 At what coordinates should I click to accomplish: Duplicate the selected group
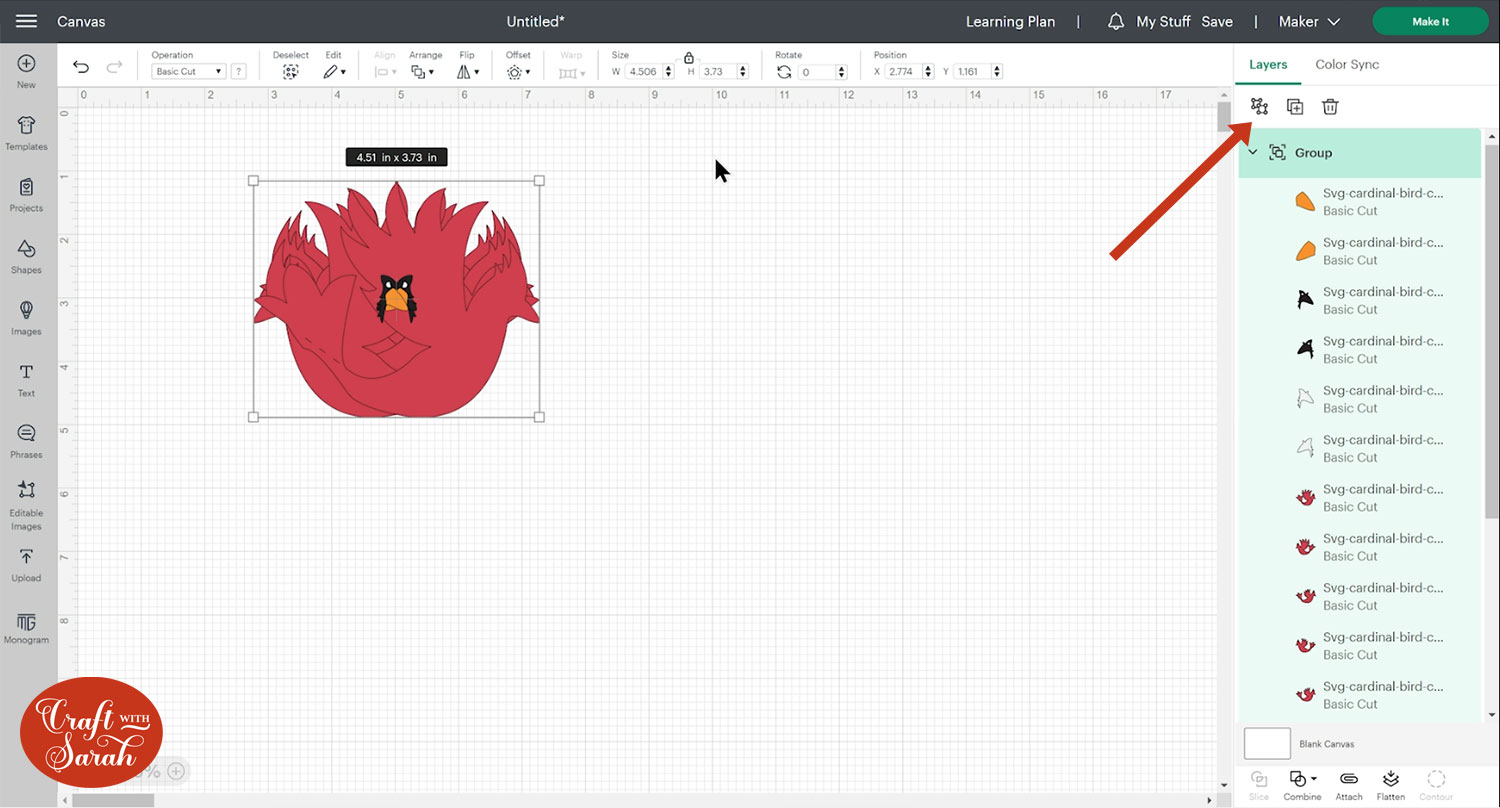tap(1294, 106)
